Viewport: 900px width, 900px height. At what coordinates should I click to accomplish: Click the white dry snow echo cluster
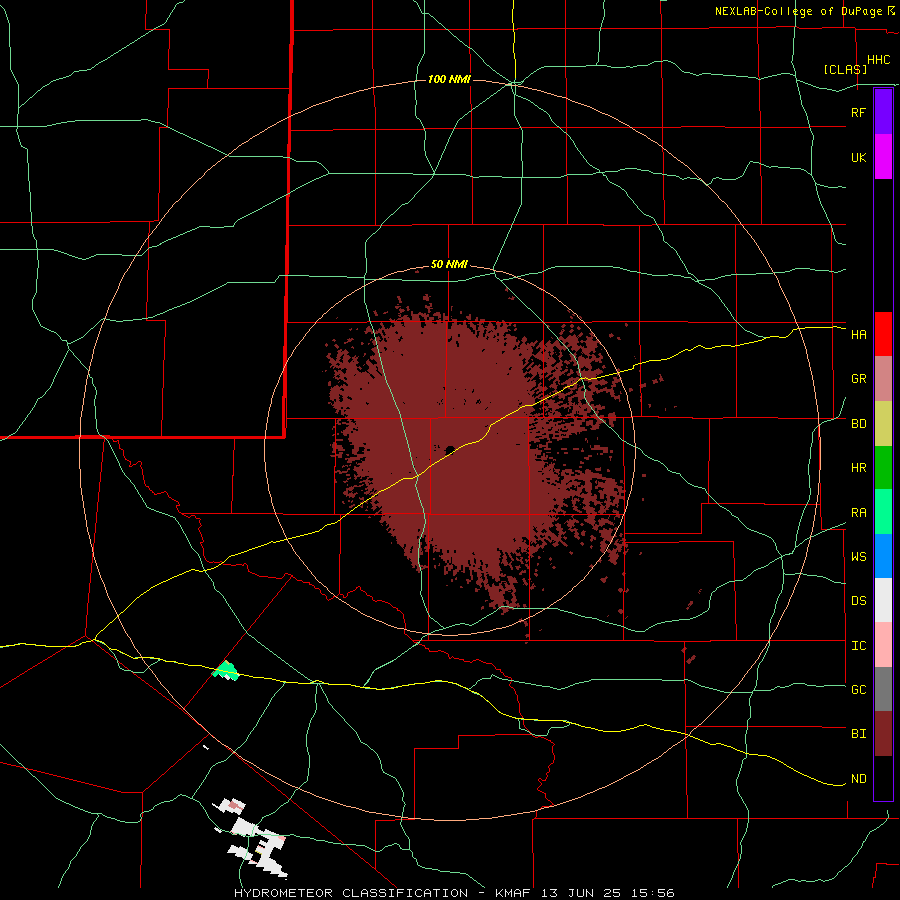pyautogui.click(x=252, y=837)
